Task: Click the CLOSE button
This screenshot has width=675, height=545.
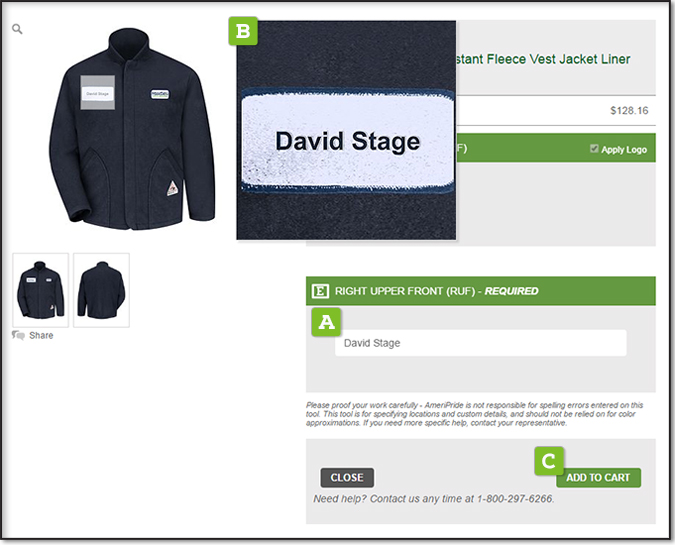Action: (347, 478)
